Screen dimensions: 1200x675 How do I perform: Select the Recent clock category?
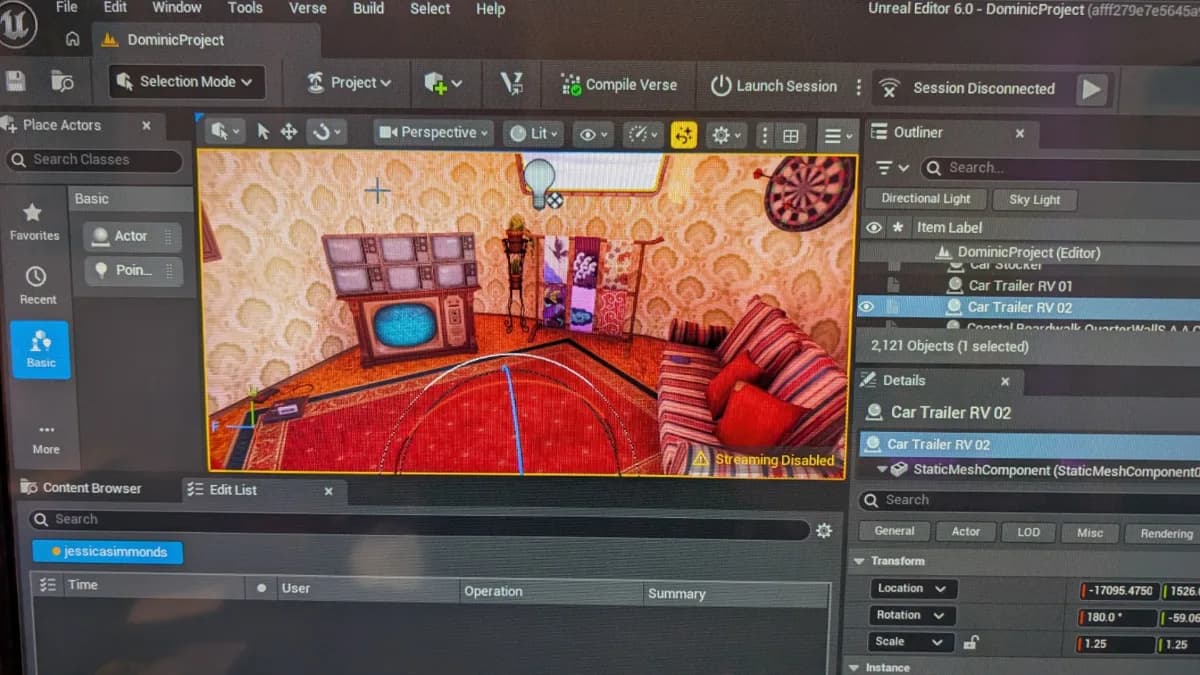point(37,284)
